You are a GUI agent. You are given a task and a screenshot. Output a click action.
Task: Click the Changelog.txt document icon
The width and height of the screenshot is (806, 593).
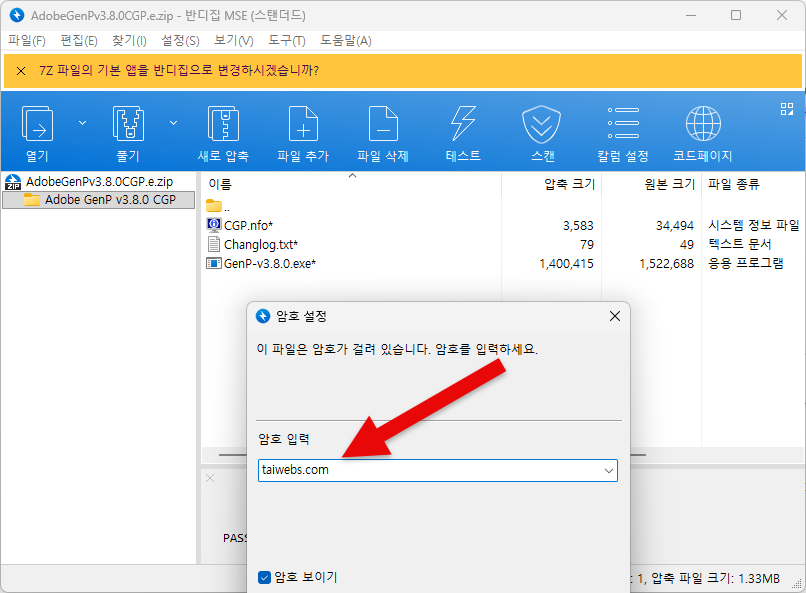tap(213, 244)
